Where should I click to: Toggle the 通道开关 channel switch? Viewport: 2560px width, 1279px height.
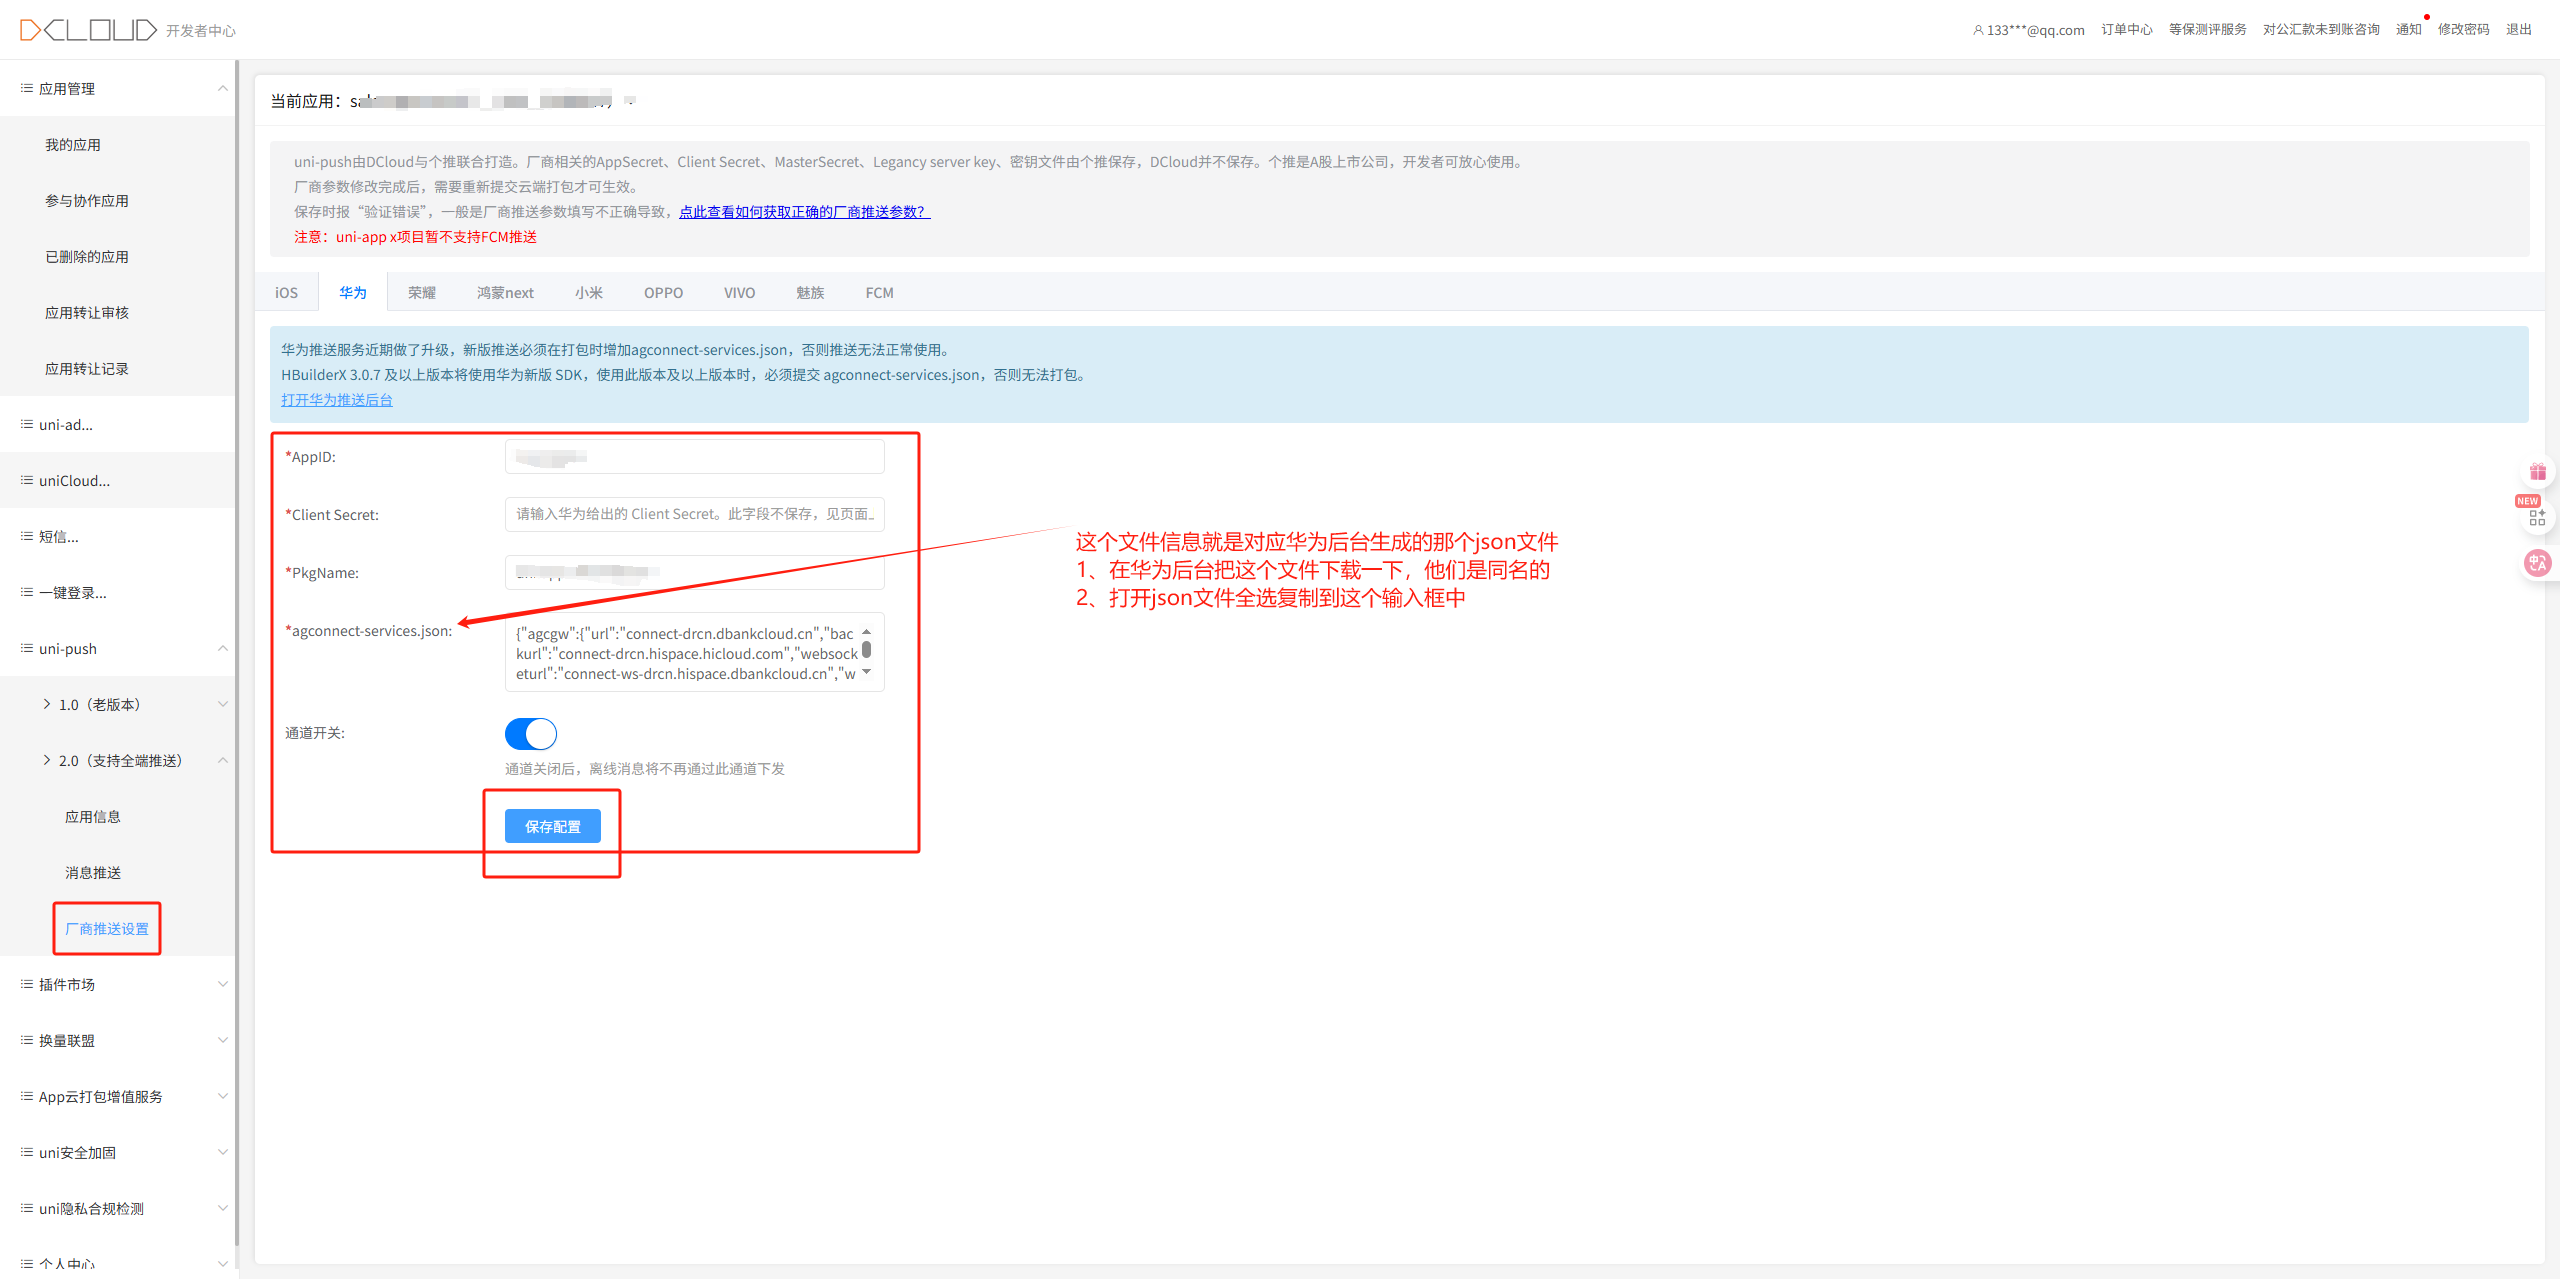tap(530, 733)
